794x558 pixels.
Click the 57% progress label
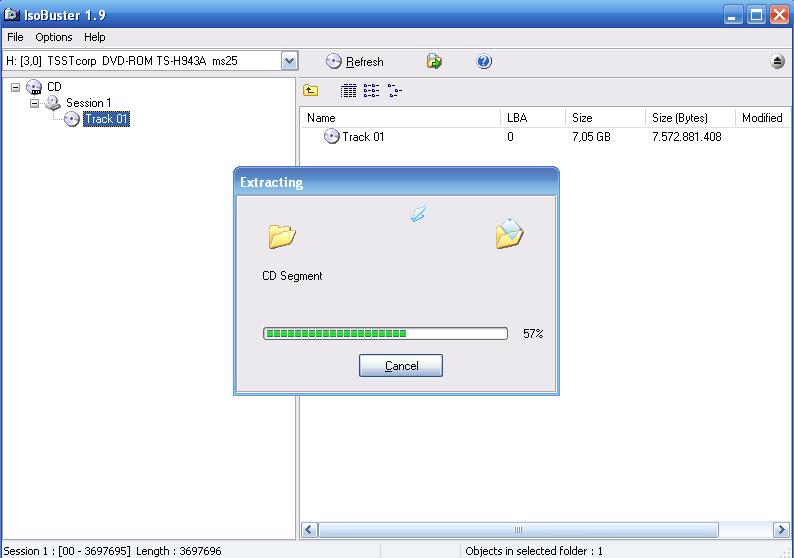(533, 334)
